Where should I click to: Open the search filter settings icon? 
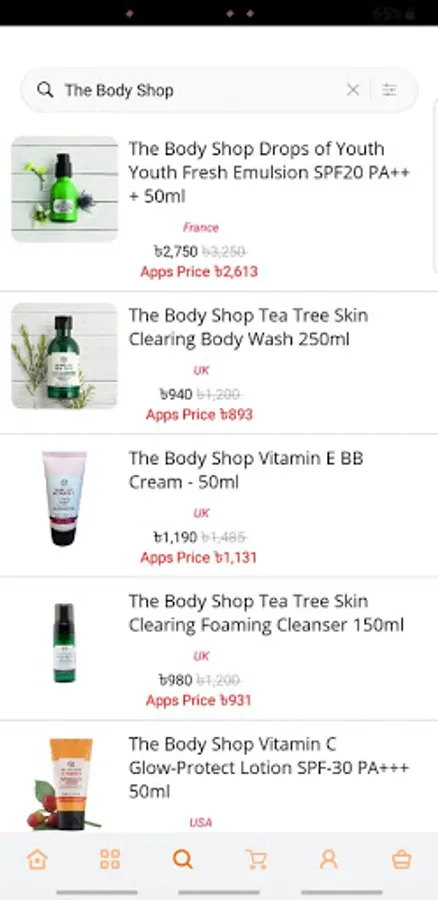click(389, 90)
